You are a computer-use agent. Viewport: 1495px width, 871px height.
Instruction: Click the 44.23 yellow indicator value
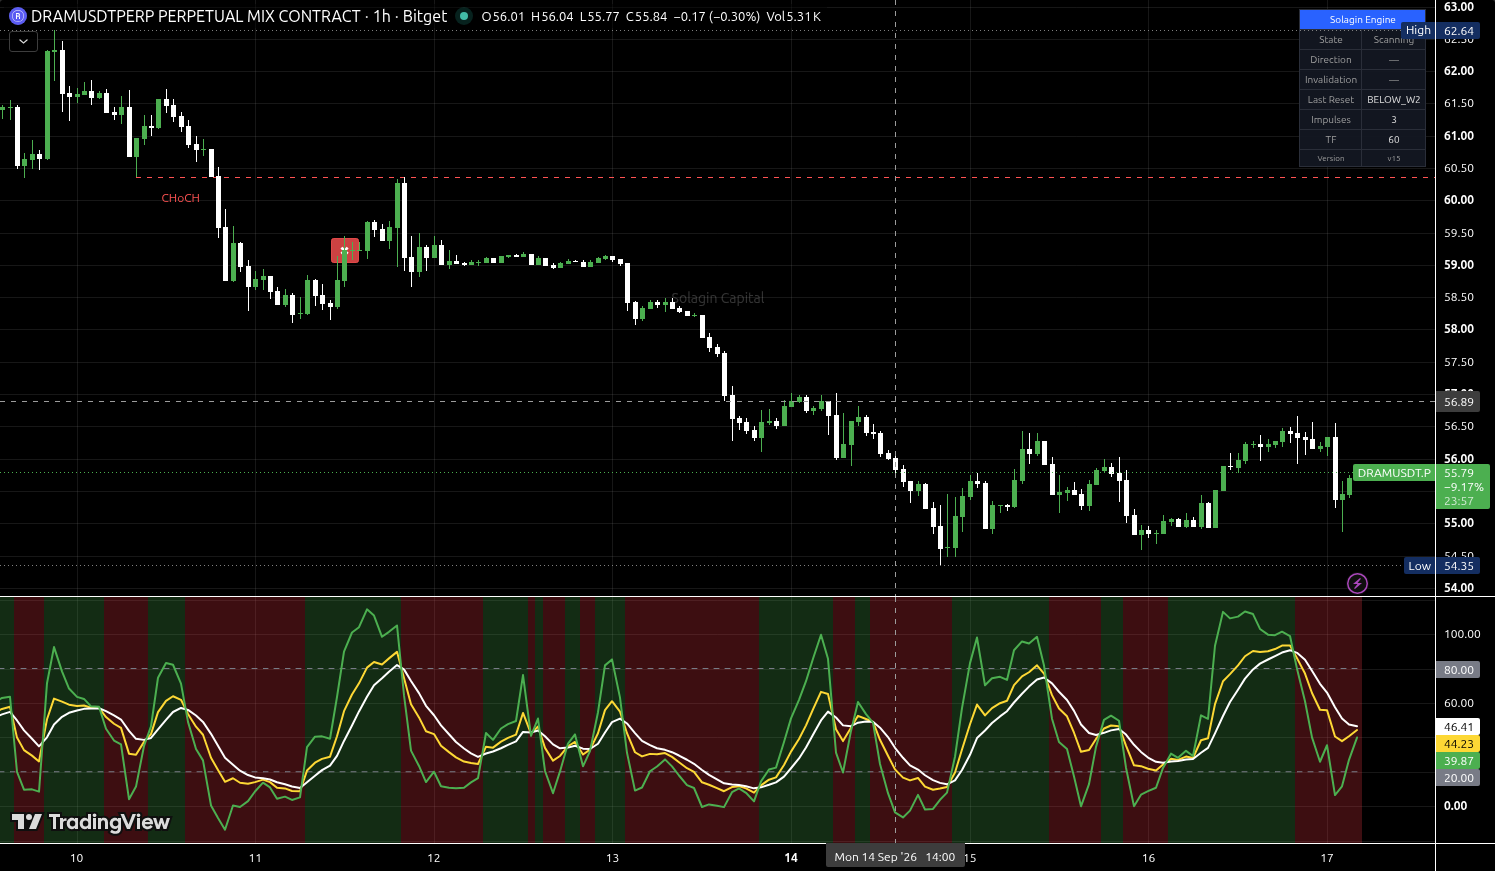1459,744
